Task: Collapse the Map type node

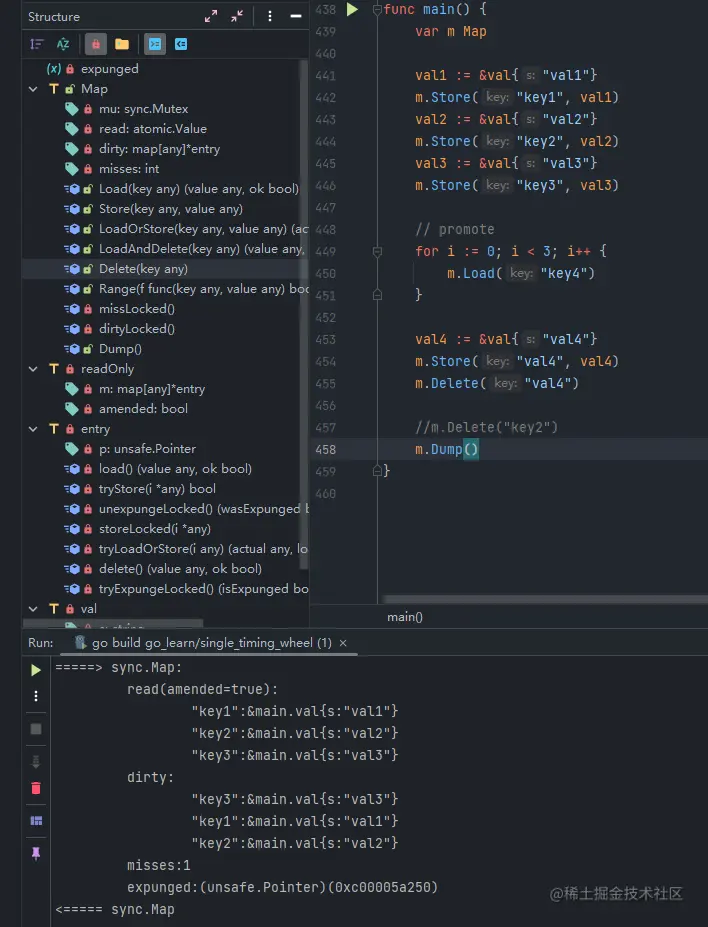Action: click(x=33, y=89)
